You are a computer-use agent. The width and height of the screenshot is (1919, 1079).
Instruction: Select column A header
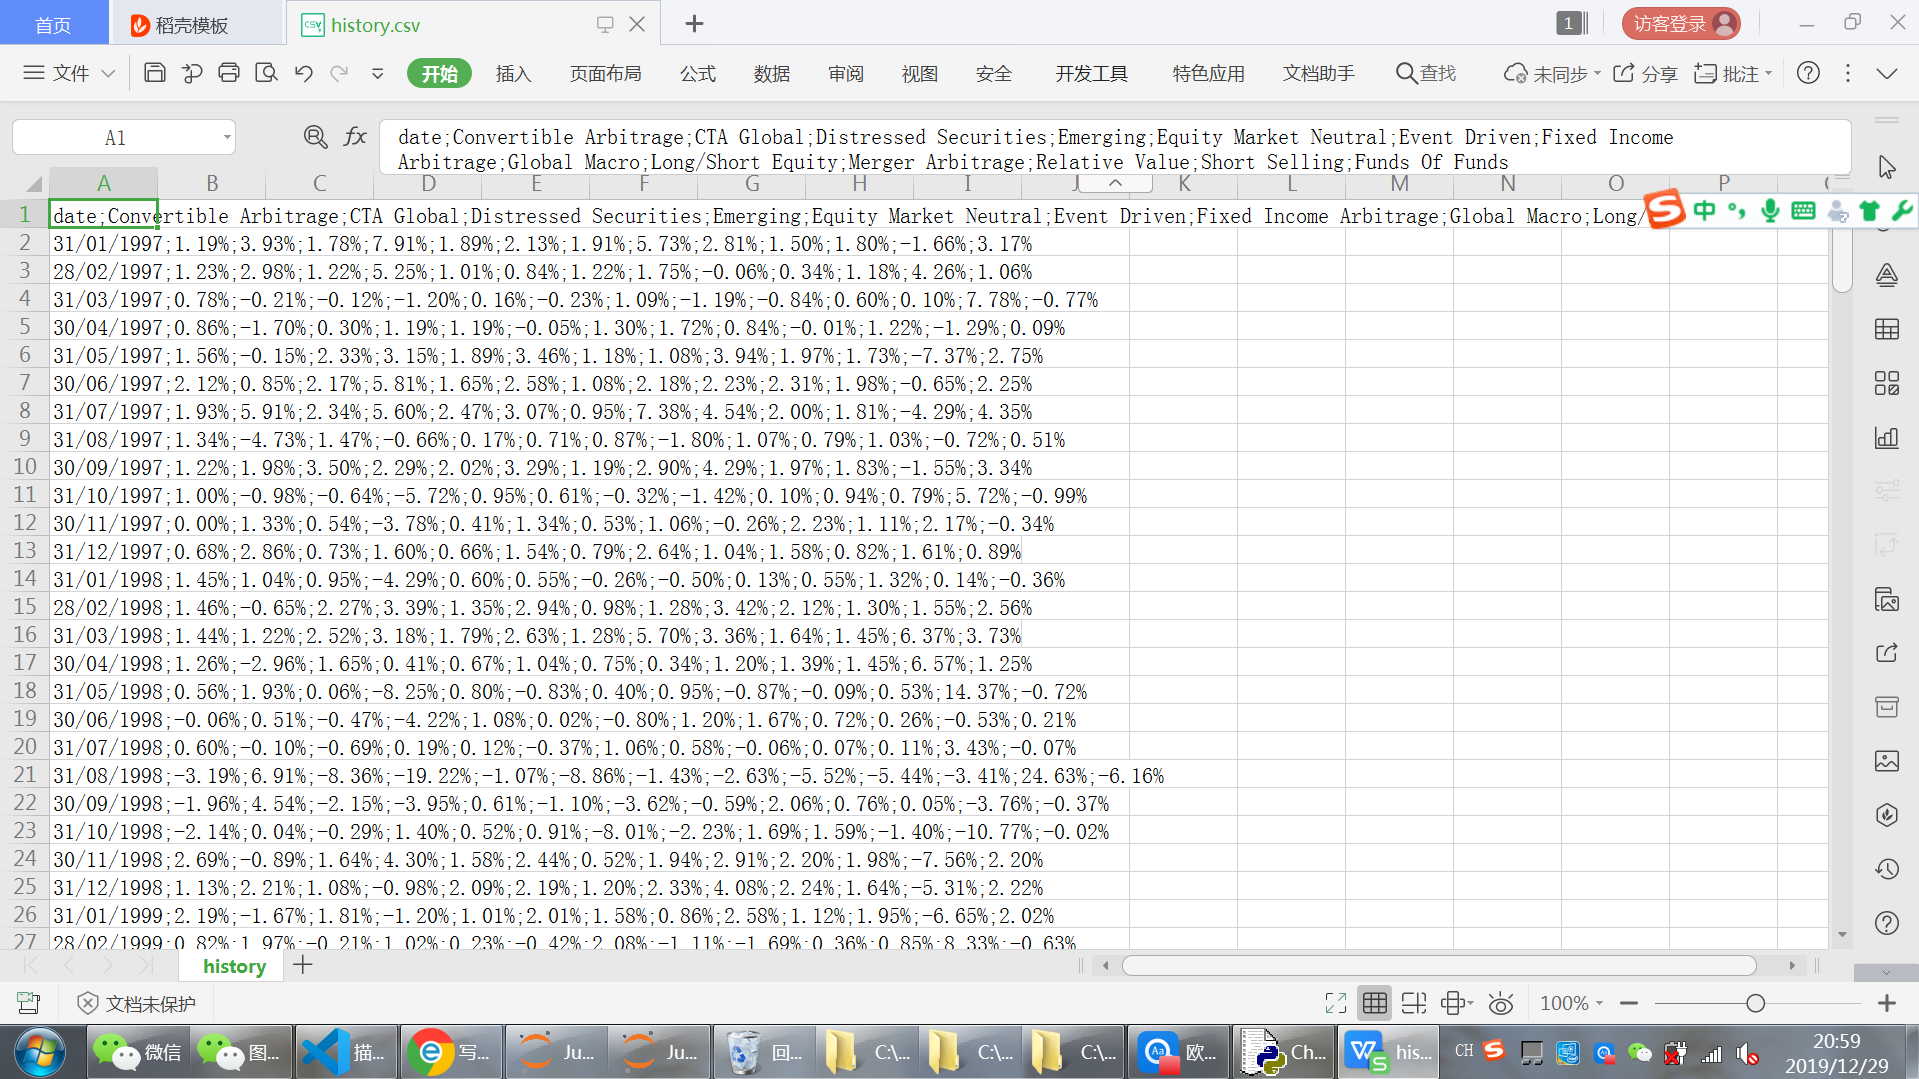pos(103,184)
